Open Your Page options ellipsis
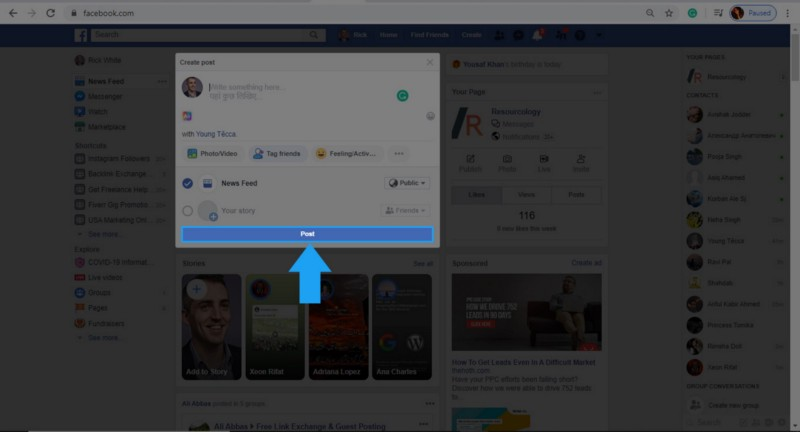This screenshot has width=800, height=432. coord(596,92)
